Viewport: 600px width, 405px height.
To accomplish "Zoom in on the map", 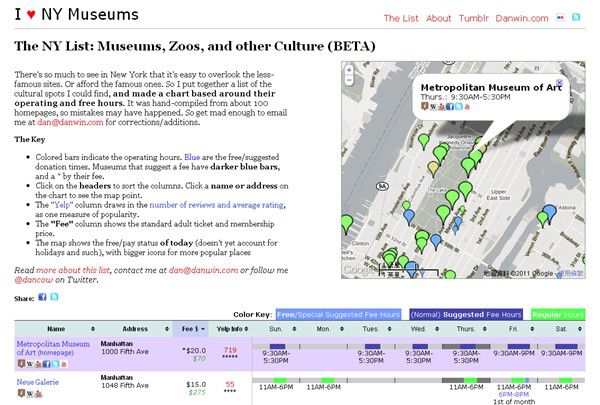I will click(349, 70).
